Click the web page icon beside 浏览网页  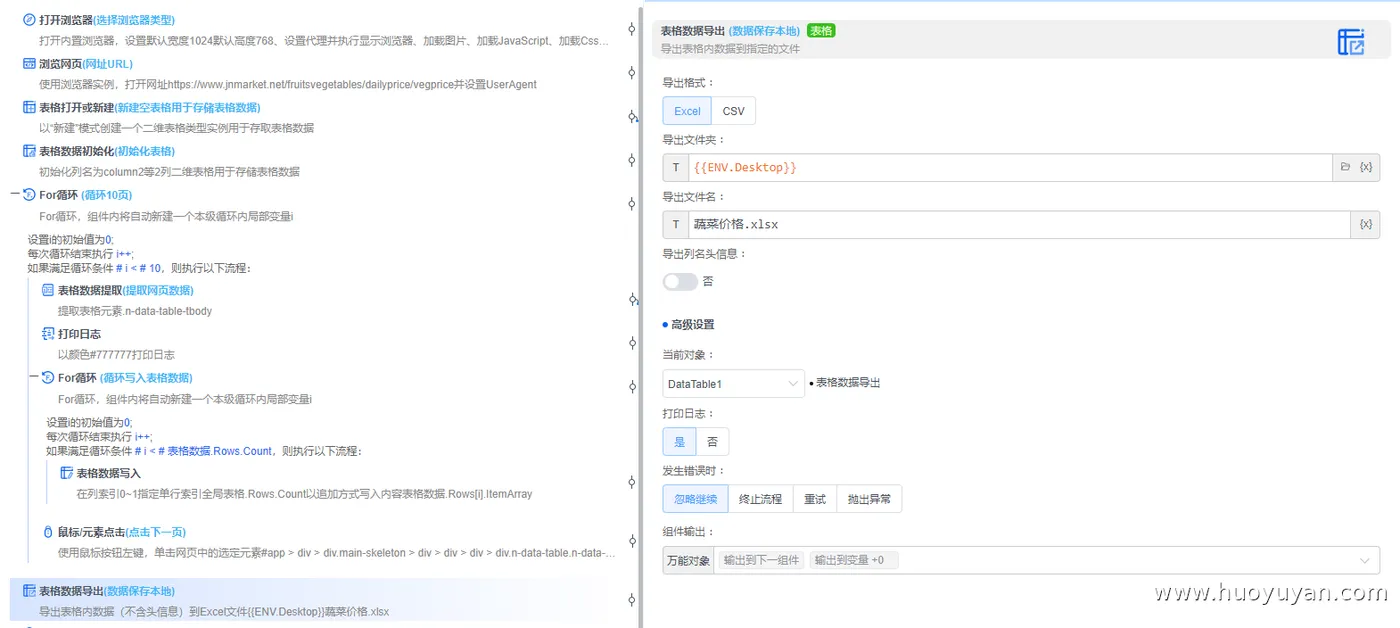pos(29,64)
